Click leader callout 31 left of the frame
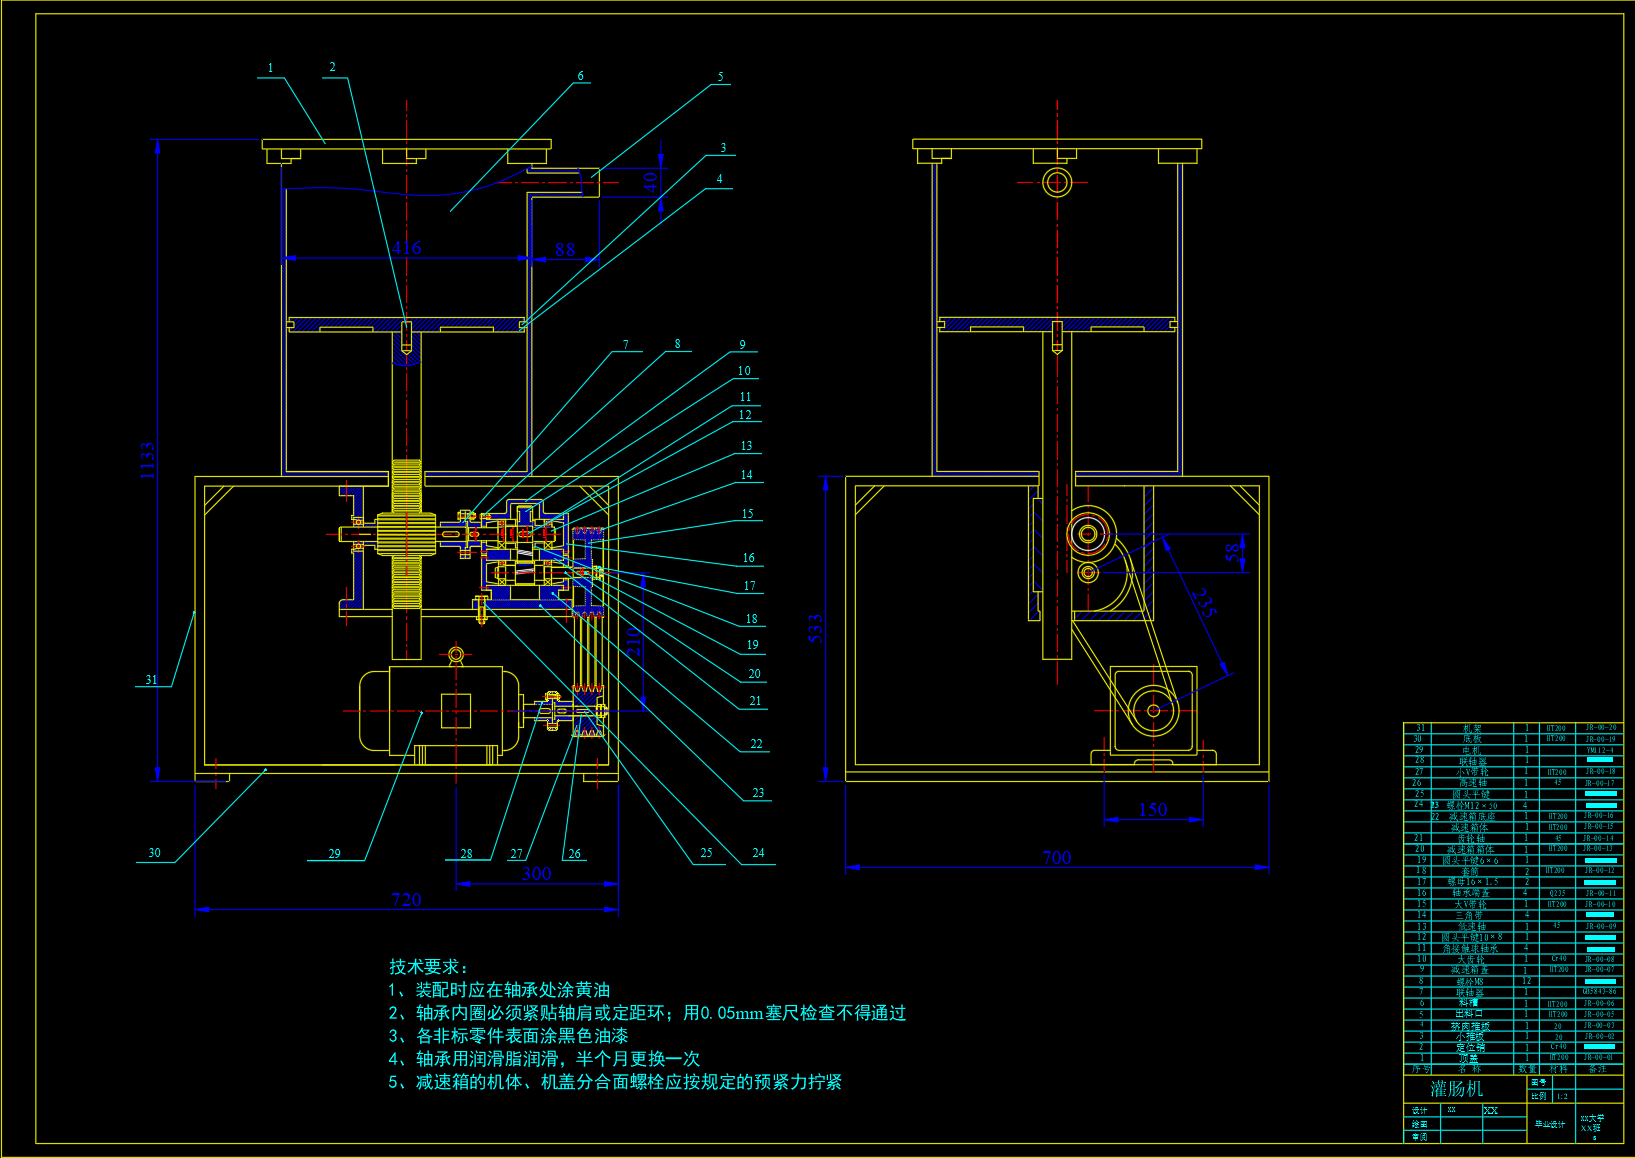Viewport: 1635px width, 1158px height. tap(152, 680)
